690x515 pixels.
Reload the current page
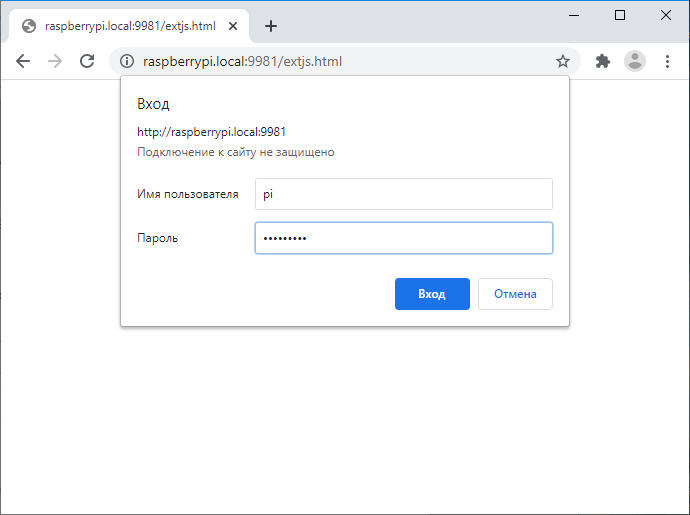(x=87, y=61)
